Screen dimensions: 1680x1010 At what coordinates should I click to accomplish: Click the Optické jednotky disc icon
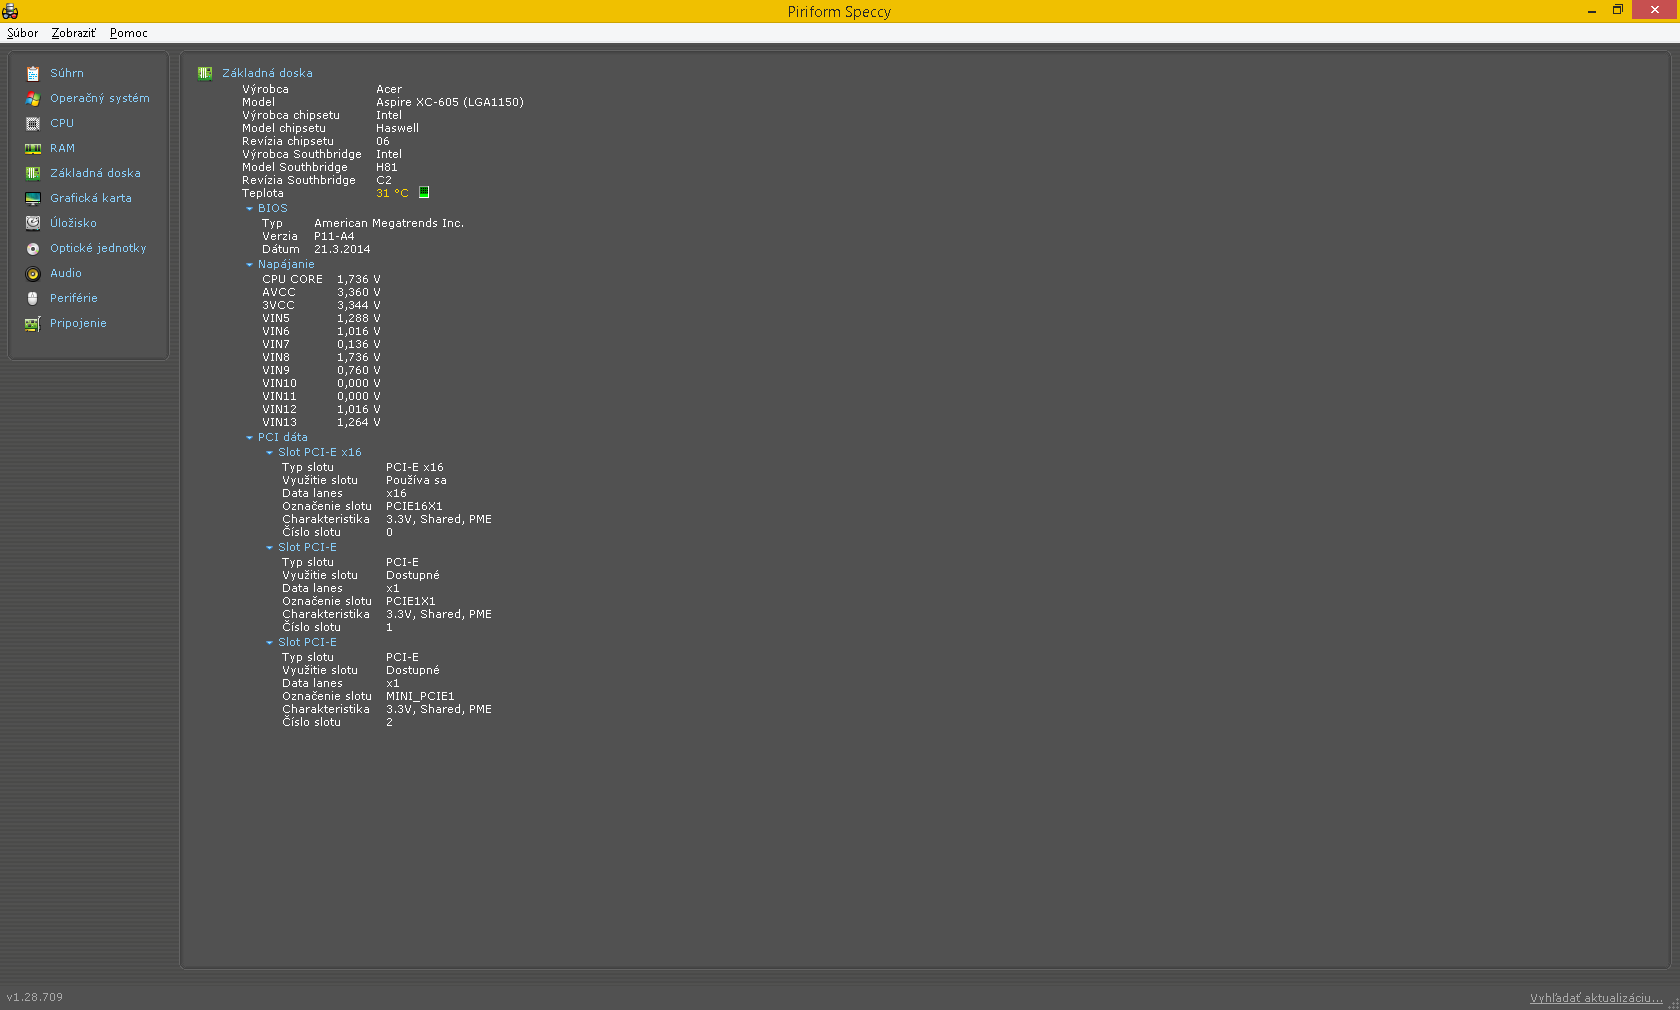33,249
